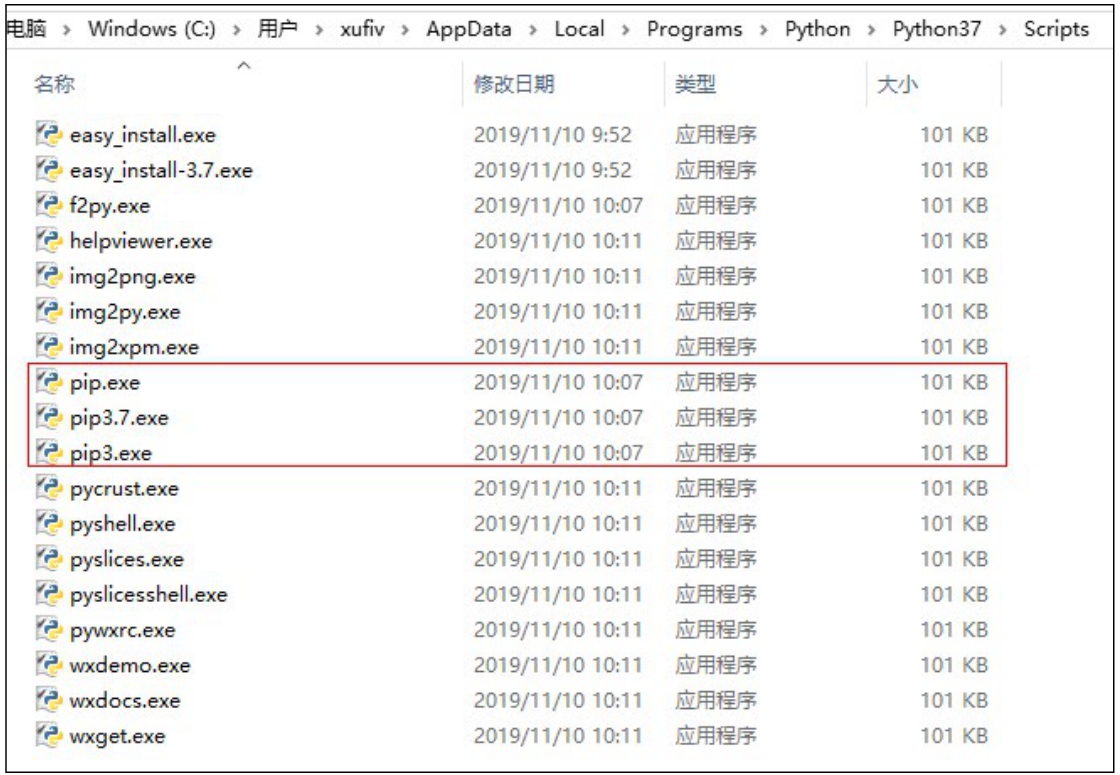This screenshot has width=1120, height=775.
Task: Click the wxget.exe file icon
Action: point(49,736)
